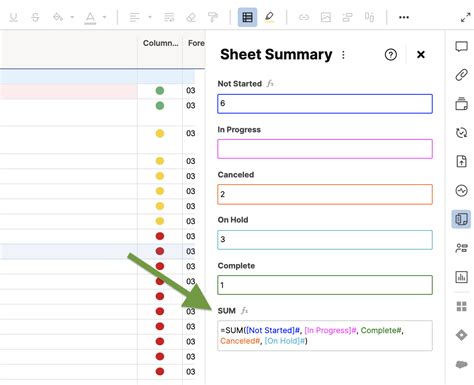Open the text alignment dropdown arrow

point(150,17)
